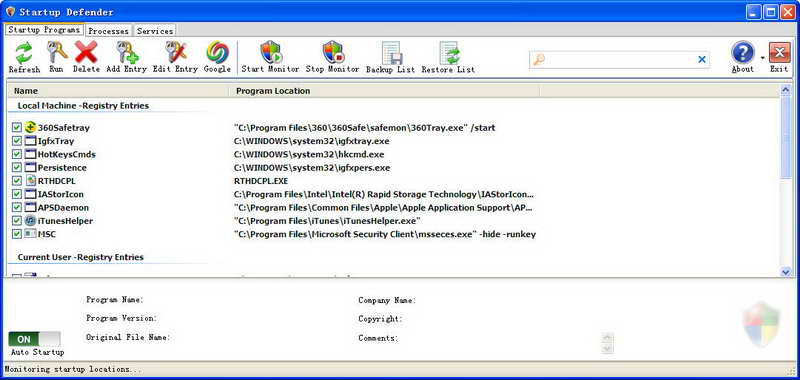Switch to the Services tab
The width and height of the screenshot is (800, 380).
point(155,31)
